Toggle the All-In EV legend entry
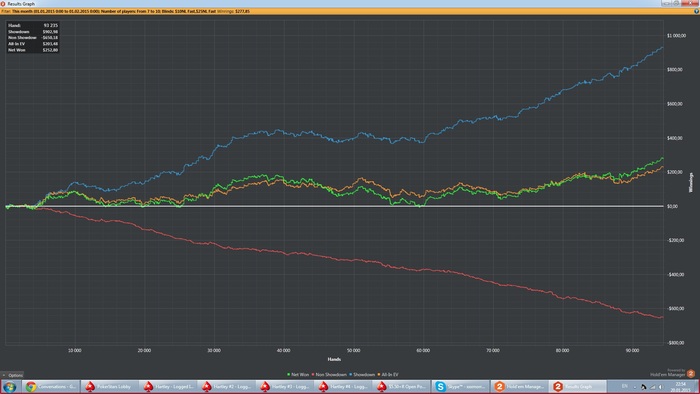This screenshot has height=394, width=700. [x=388, y=375]
